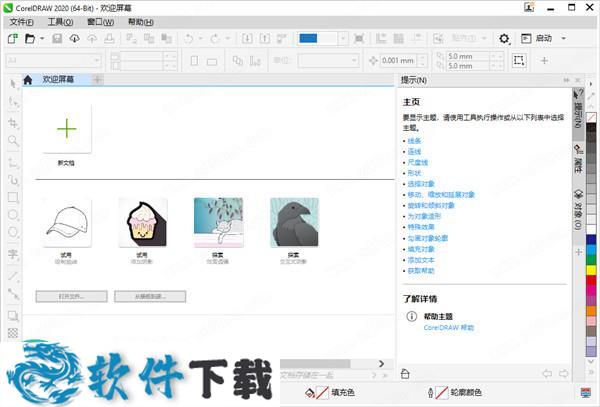Open the 启动 launcher dropdown
This screenshot has height=407, width=600.
pos(563,39)
